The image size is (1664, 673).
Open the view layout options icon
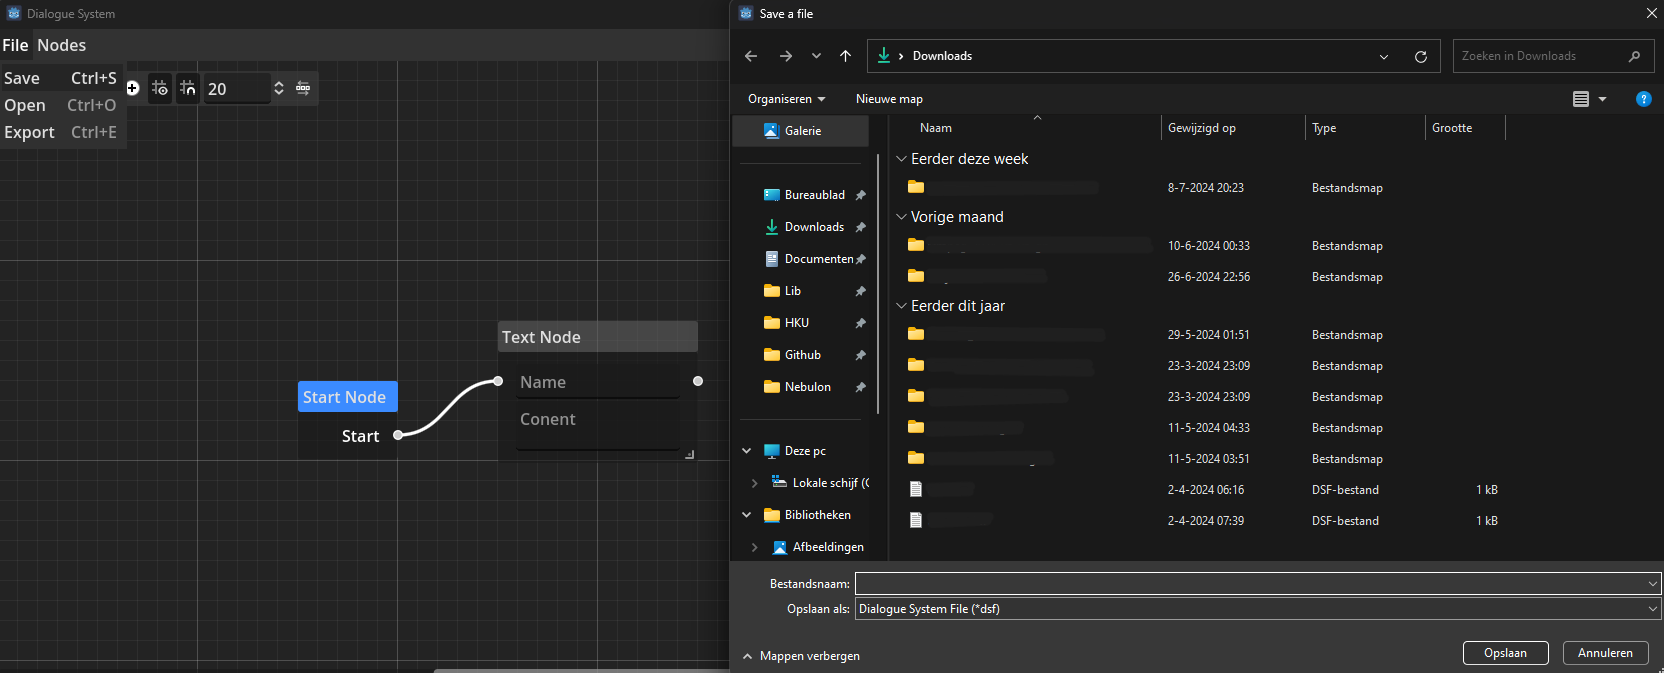coord(1589,99)
